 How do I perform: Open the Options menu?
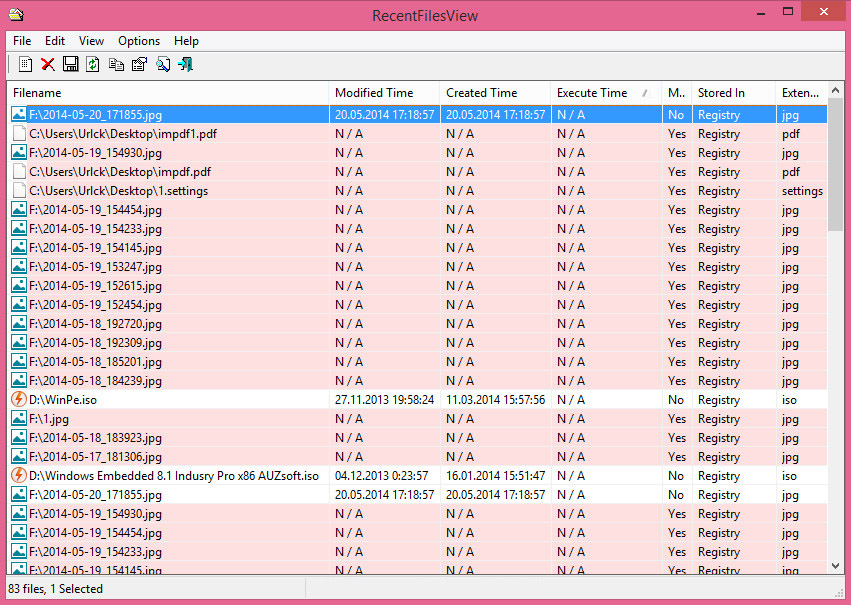click(x=139, y=41)
